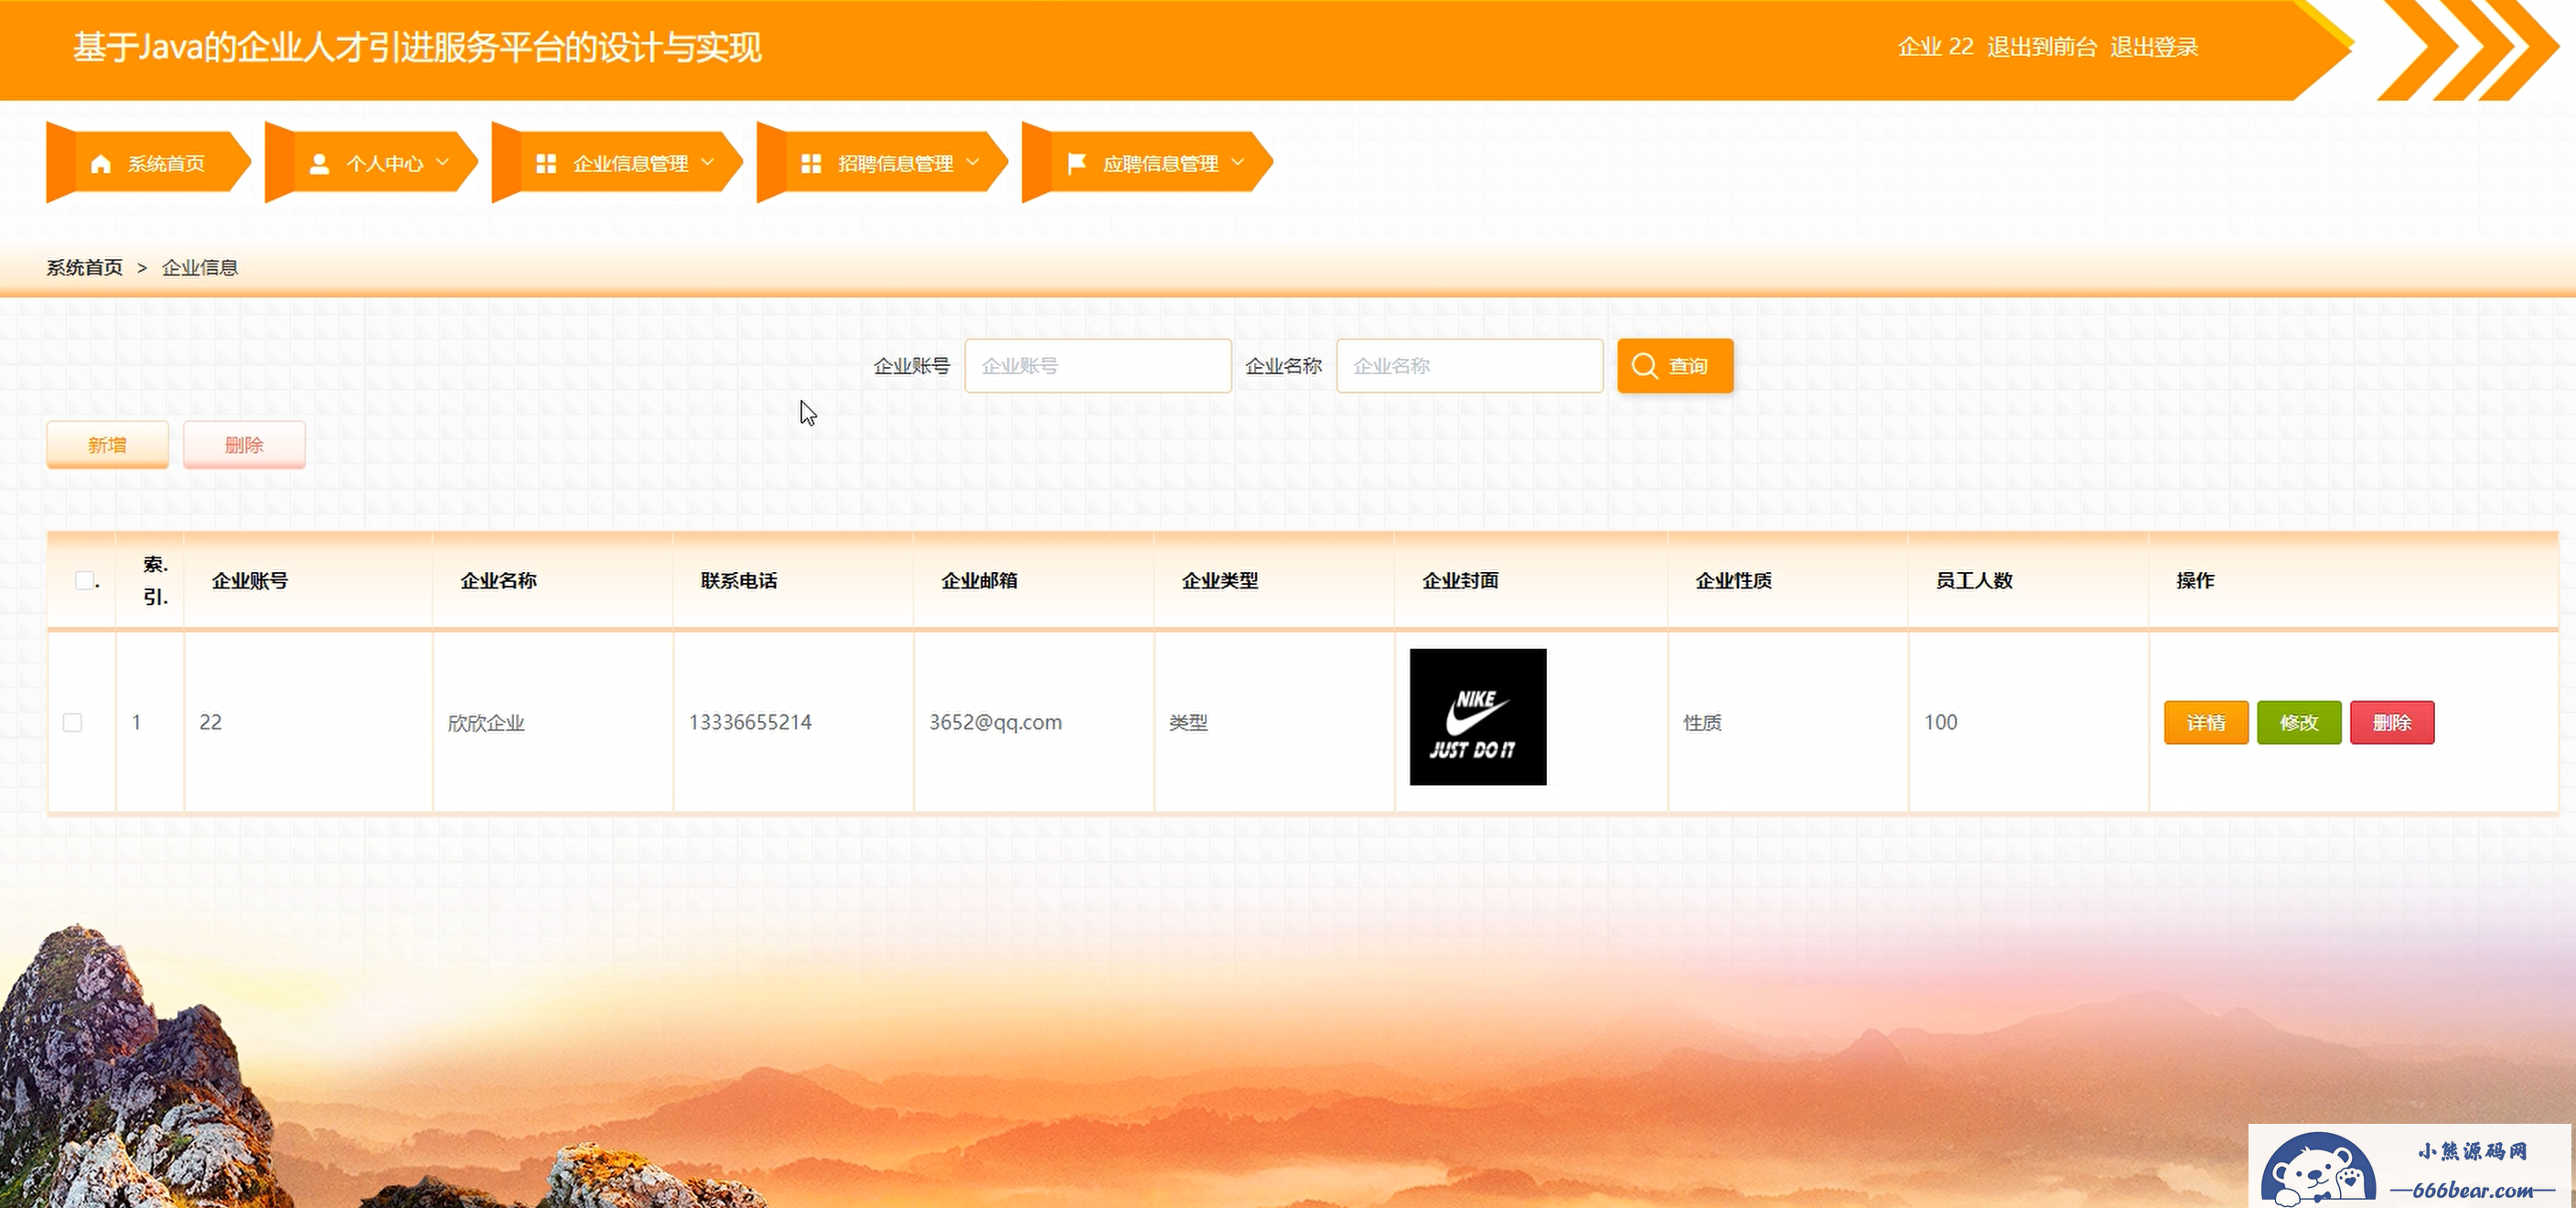2576x1208 pixels.
Task: Click the 删除 button above the table
Action: (244, 445)
